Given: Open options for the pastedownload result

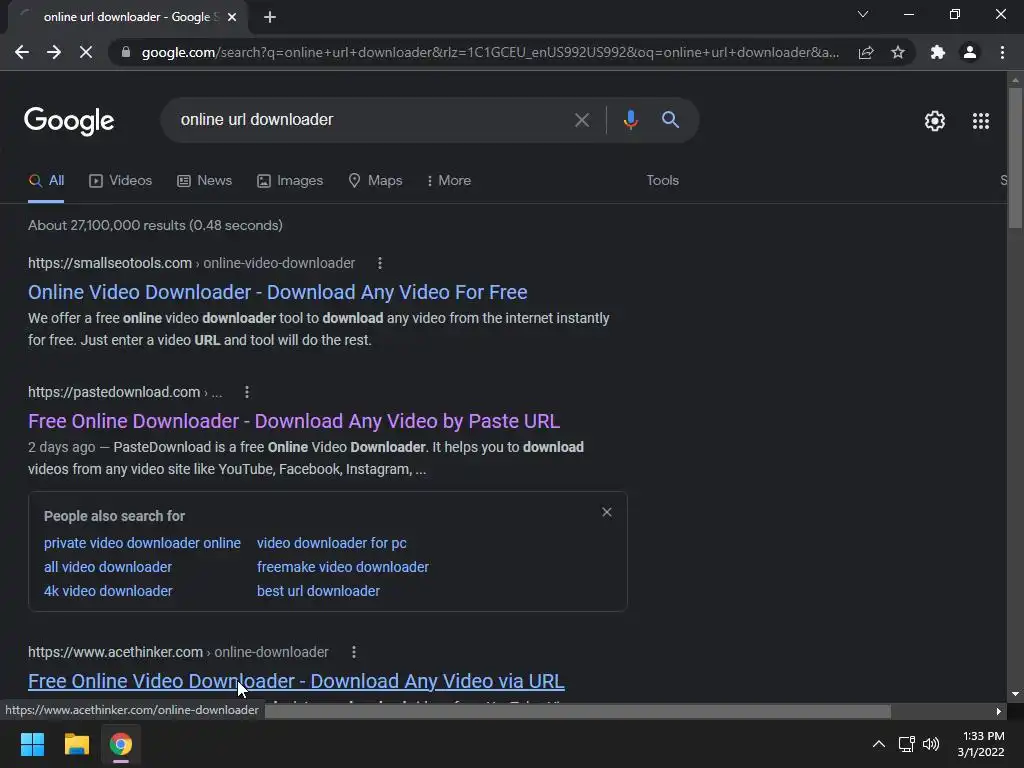Looking at the screenshot, I should 246,392.
